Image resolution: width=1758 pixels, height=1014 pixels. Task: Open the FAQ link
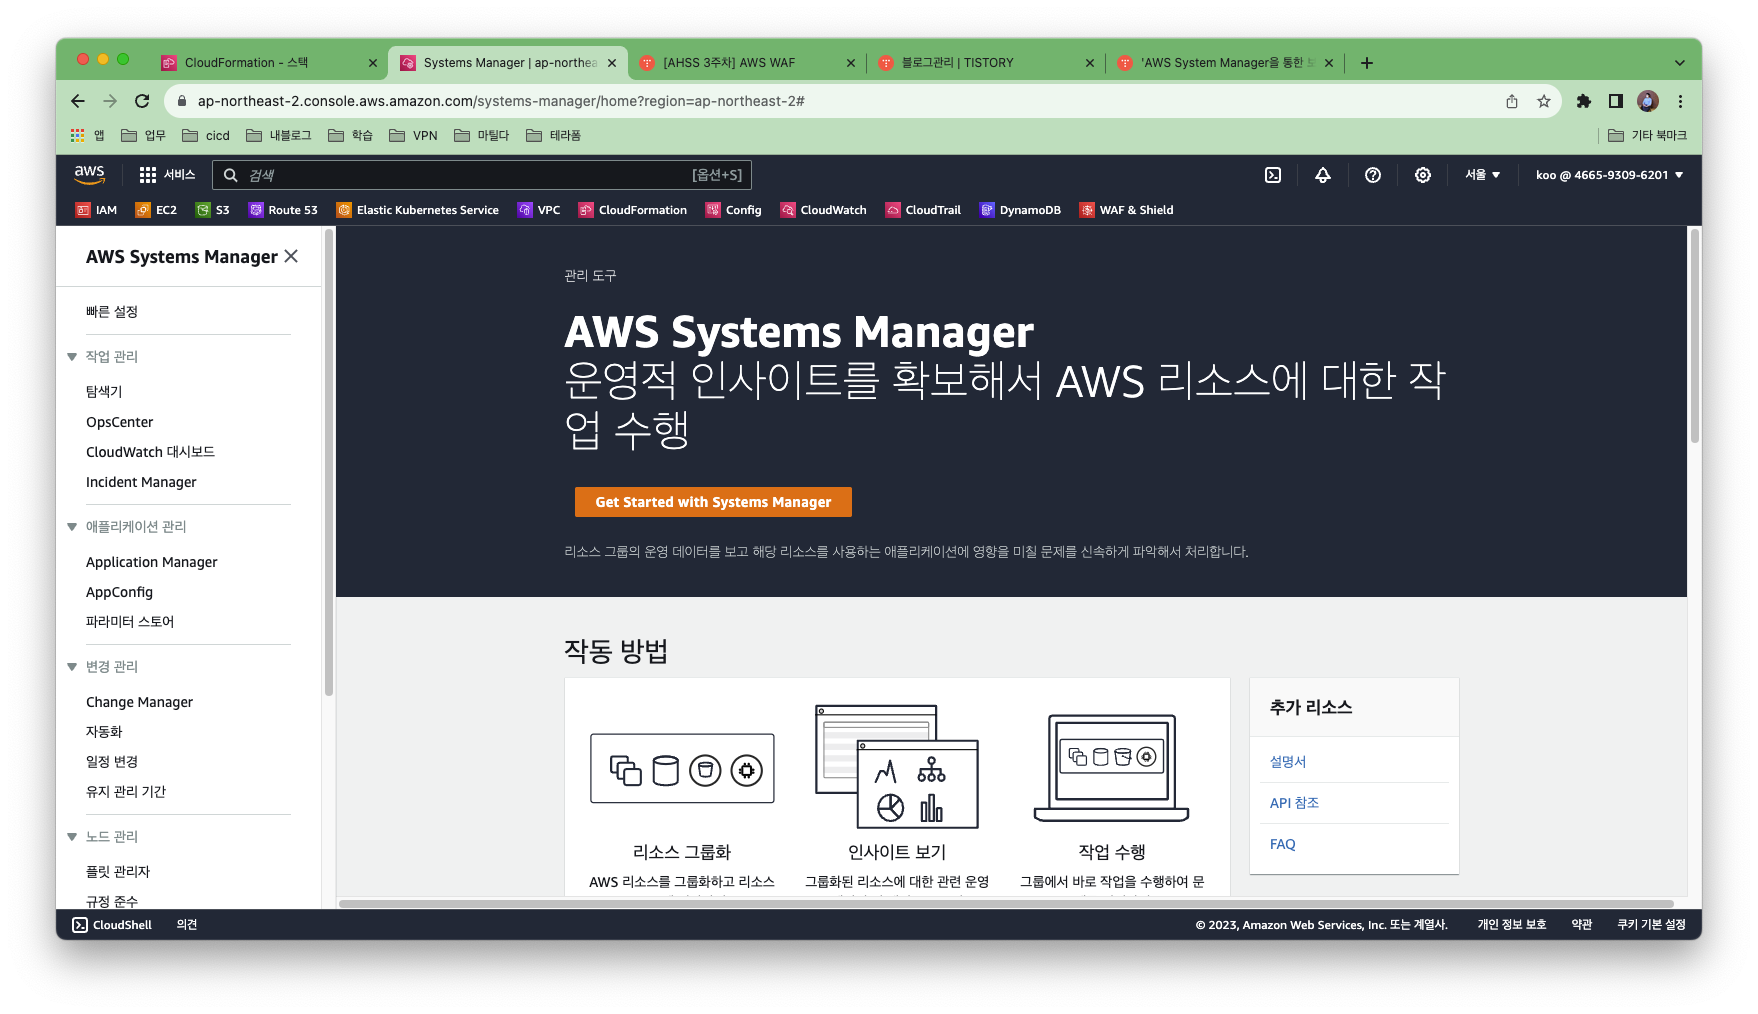(1283, 844)
